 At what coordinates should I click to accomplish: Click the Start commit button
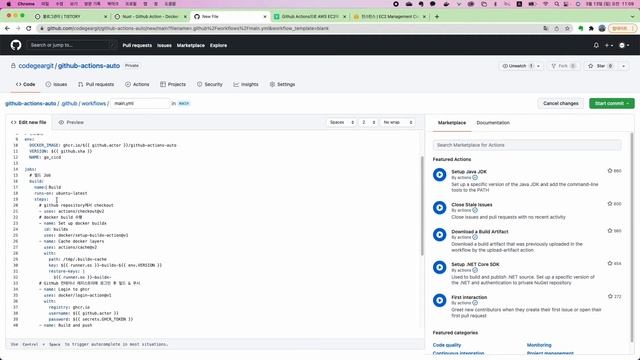[611, 103]
